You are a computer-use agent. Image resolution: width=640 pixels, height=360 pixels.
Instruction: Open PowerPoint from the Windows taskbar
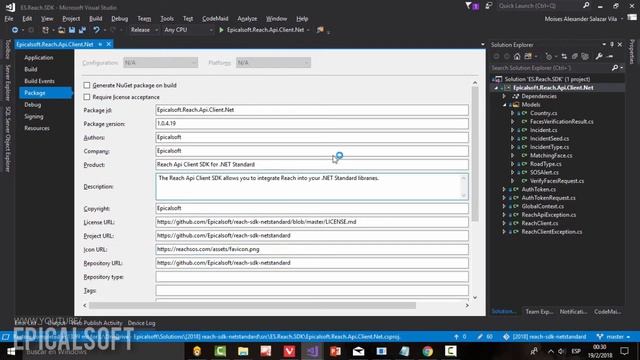pyautogui.click(x=336, y=351)
